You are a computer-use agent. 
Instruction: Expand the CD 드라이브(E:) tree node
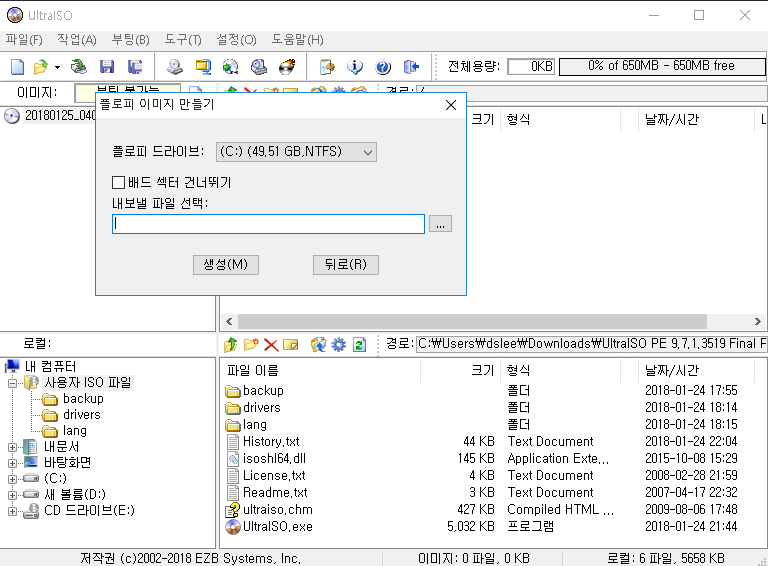tap(13, 511)
